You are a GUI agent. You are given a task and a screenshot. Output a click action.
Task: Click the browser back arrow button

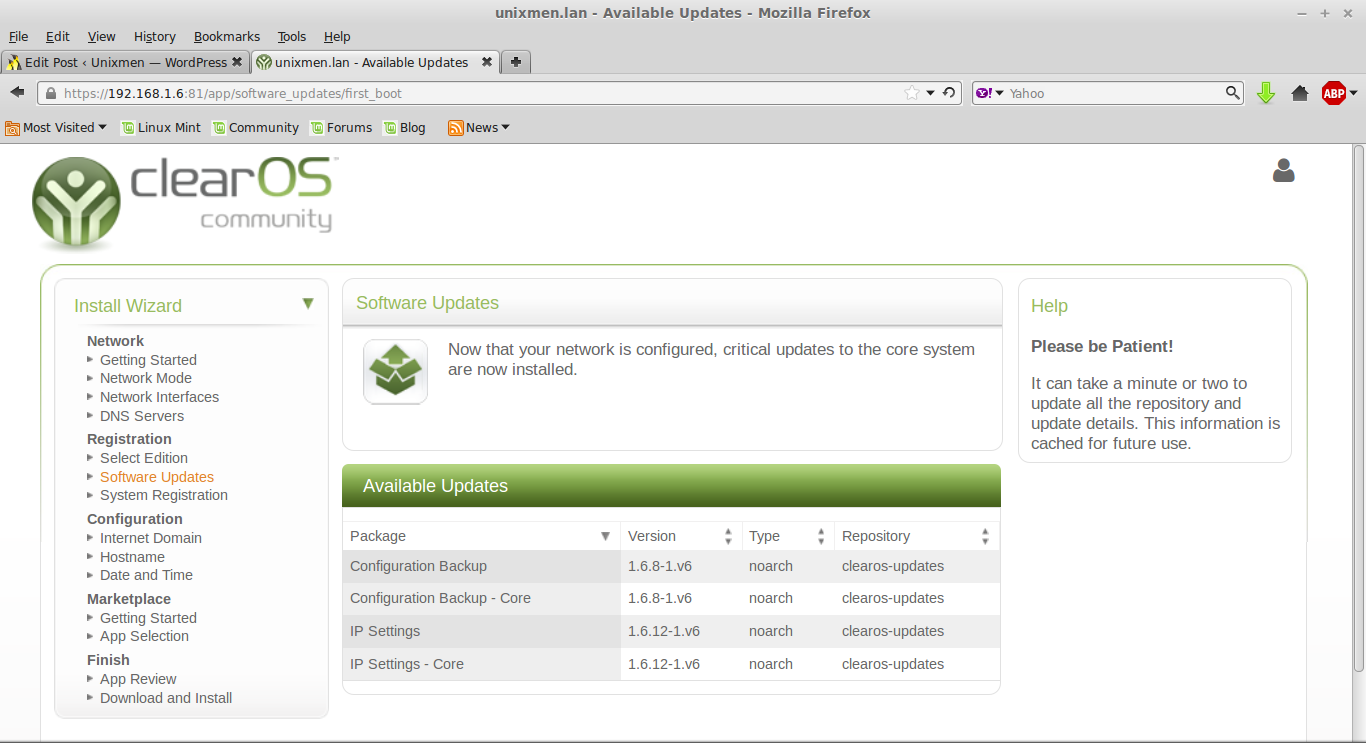17,93
